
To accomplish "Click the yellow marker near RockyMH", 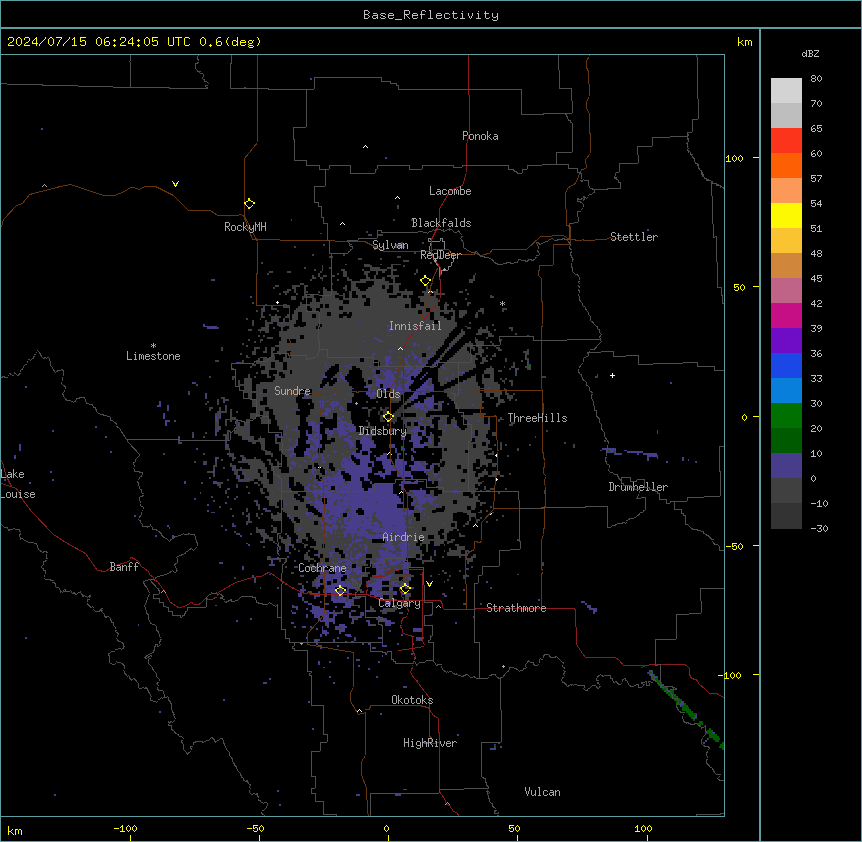I will 250,203.
